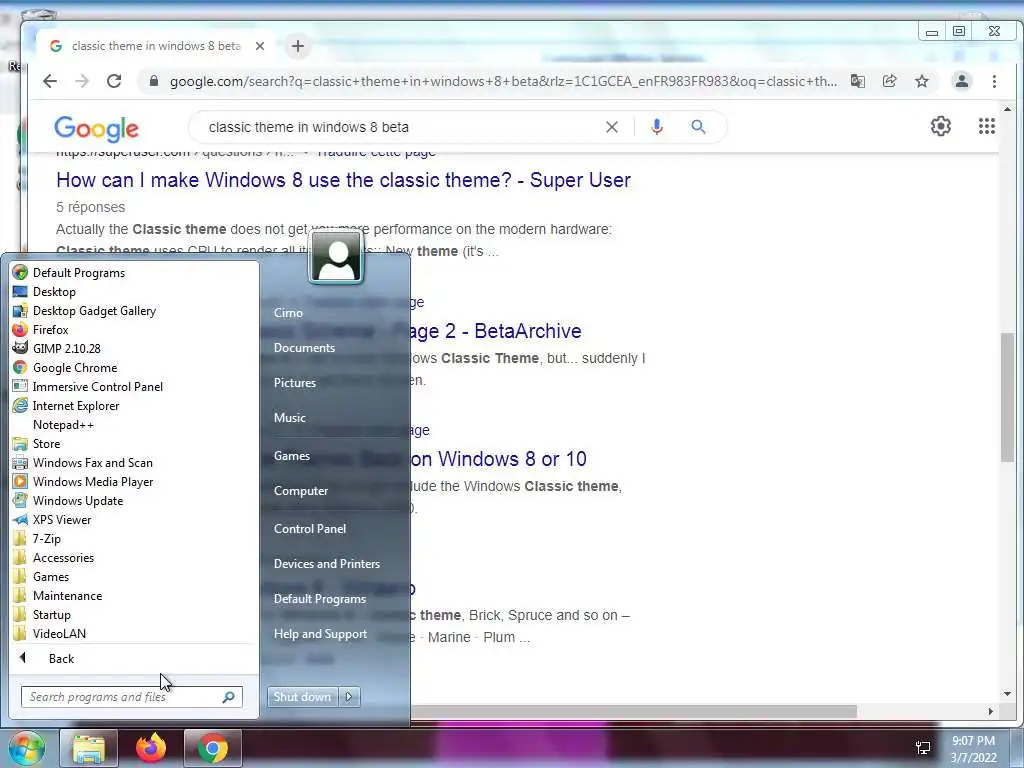Image resolution: width=1024 pixels, height=768 pixels.
Task: Open Documents from the Start menu
Action: tap(304, 348)
